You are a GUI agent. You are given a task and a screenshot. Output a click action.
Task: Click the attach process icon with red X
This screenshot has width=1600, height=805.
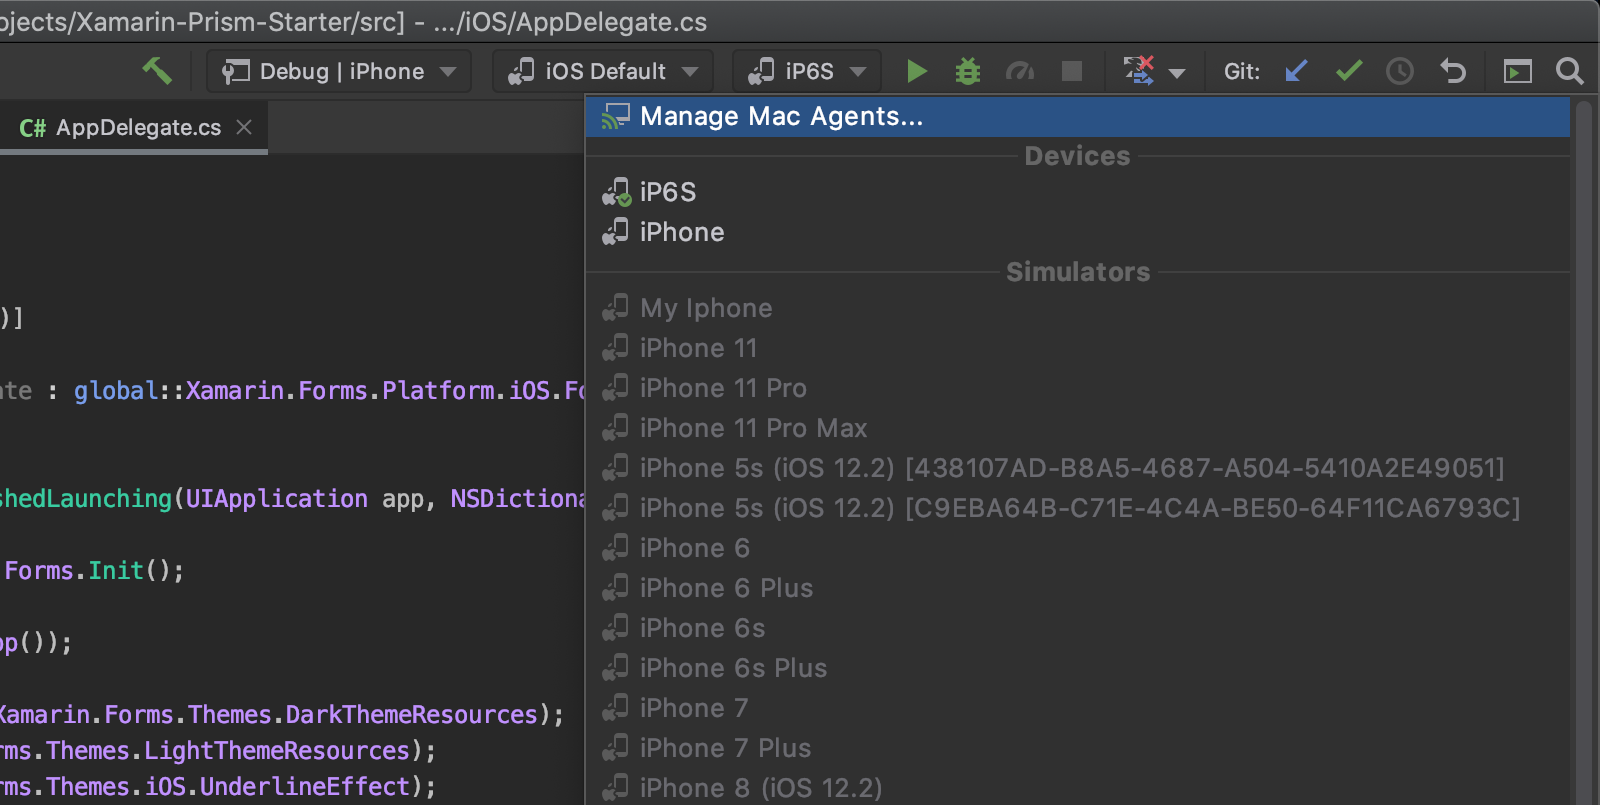tap(1138, 71)
